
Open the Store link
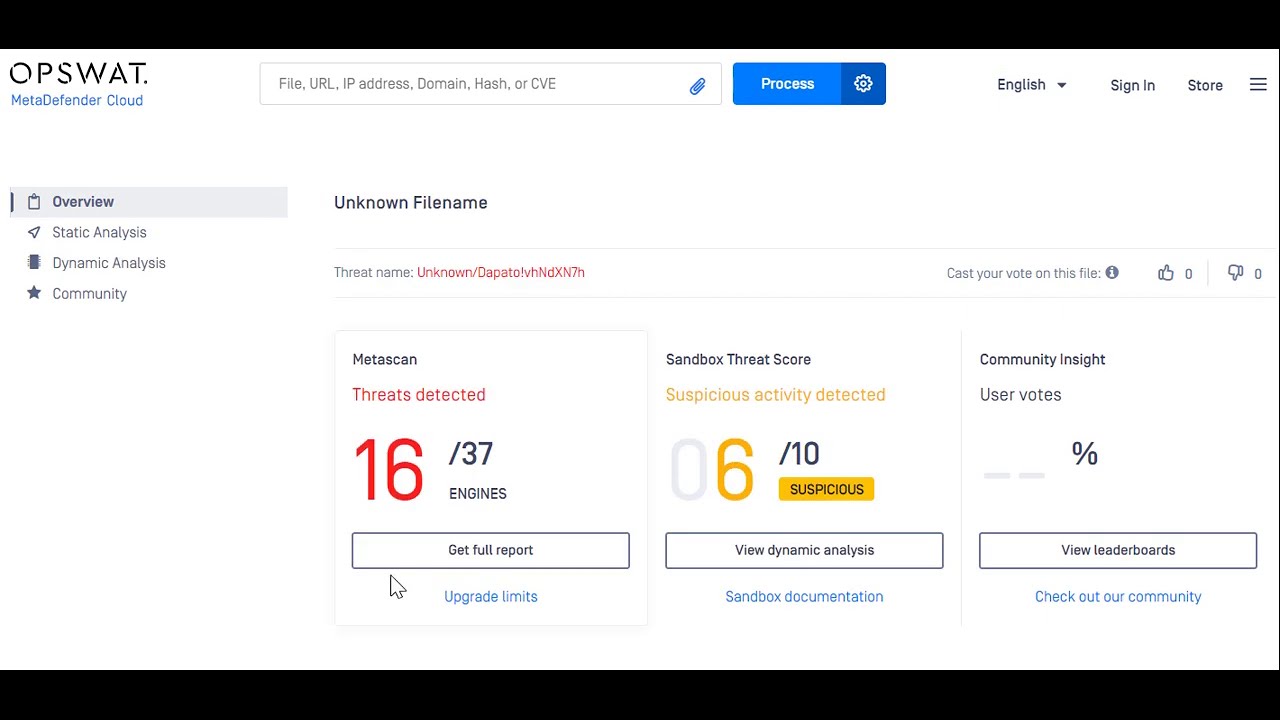point(1205,85)
